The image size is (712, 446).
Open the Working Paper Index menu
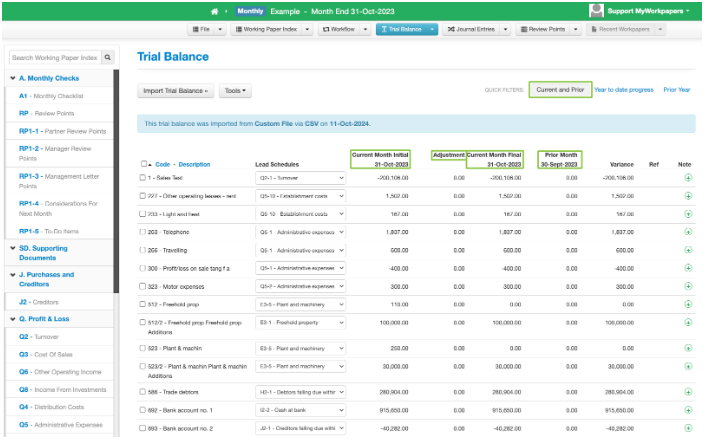click(x=272, y=30)
